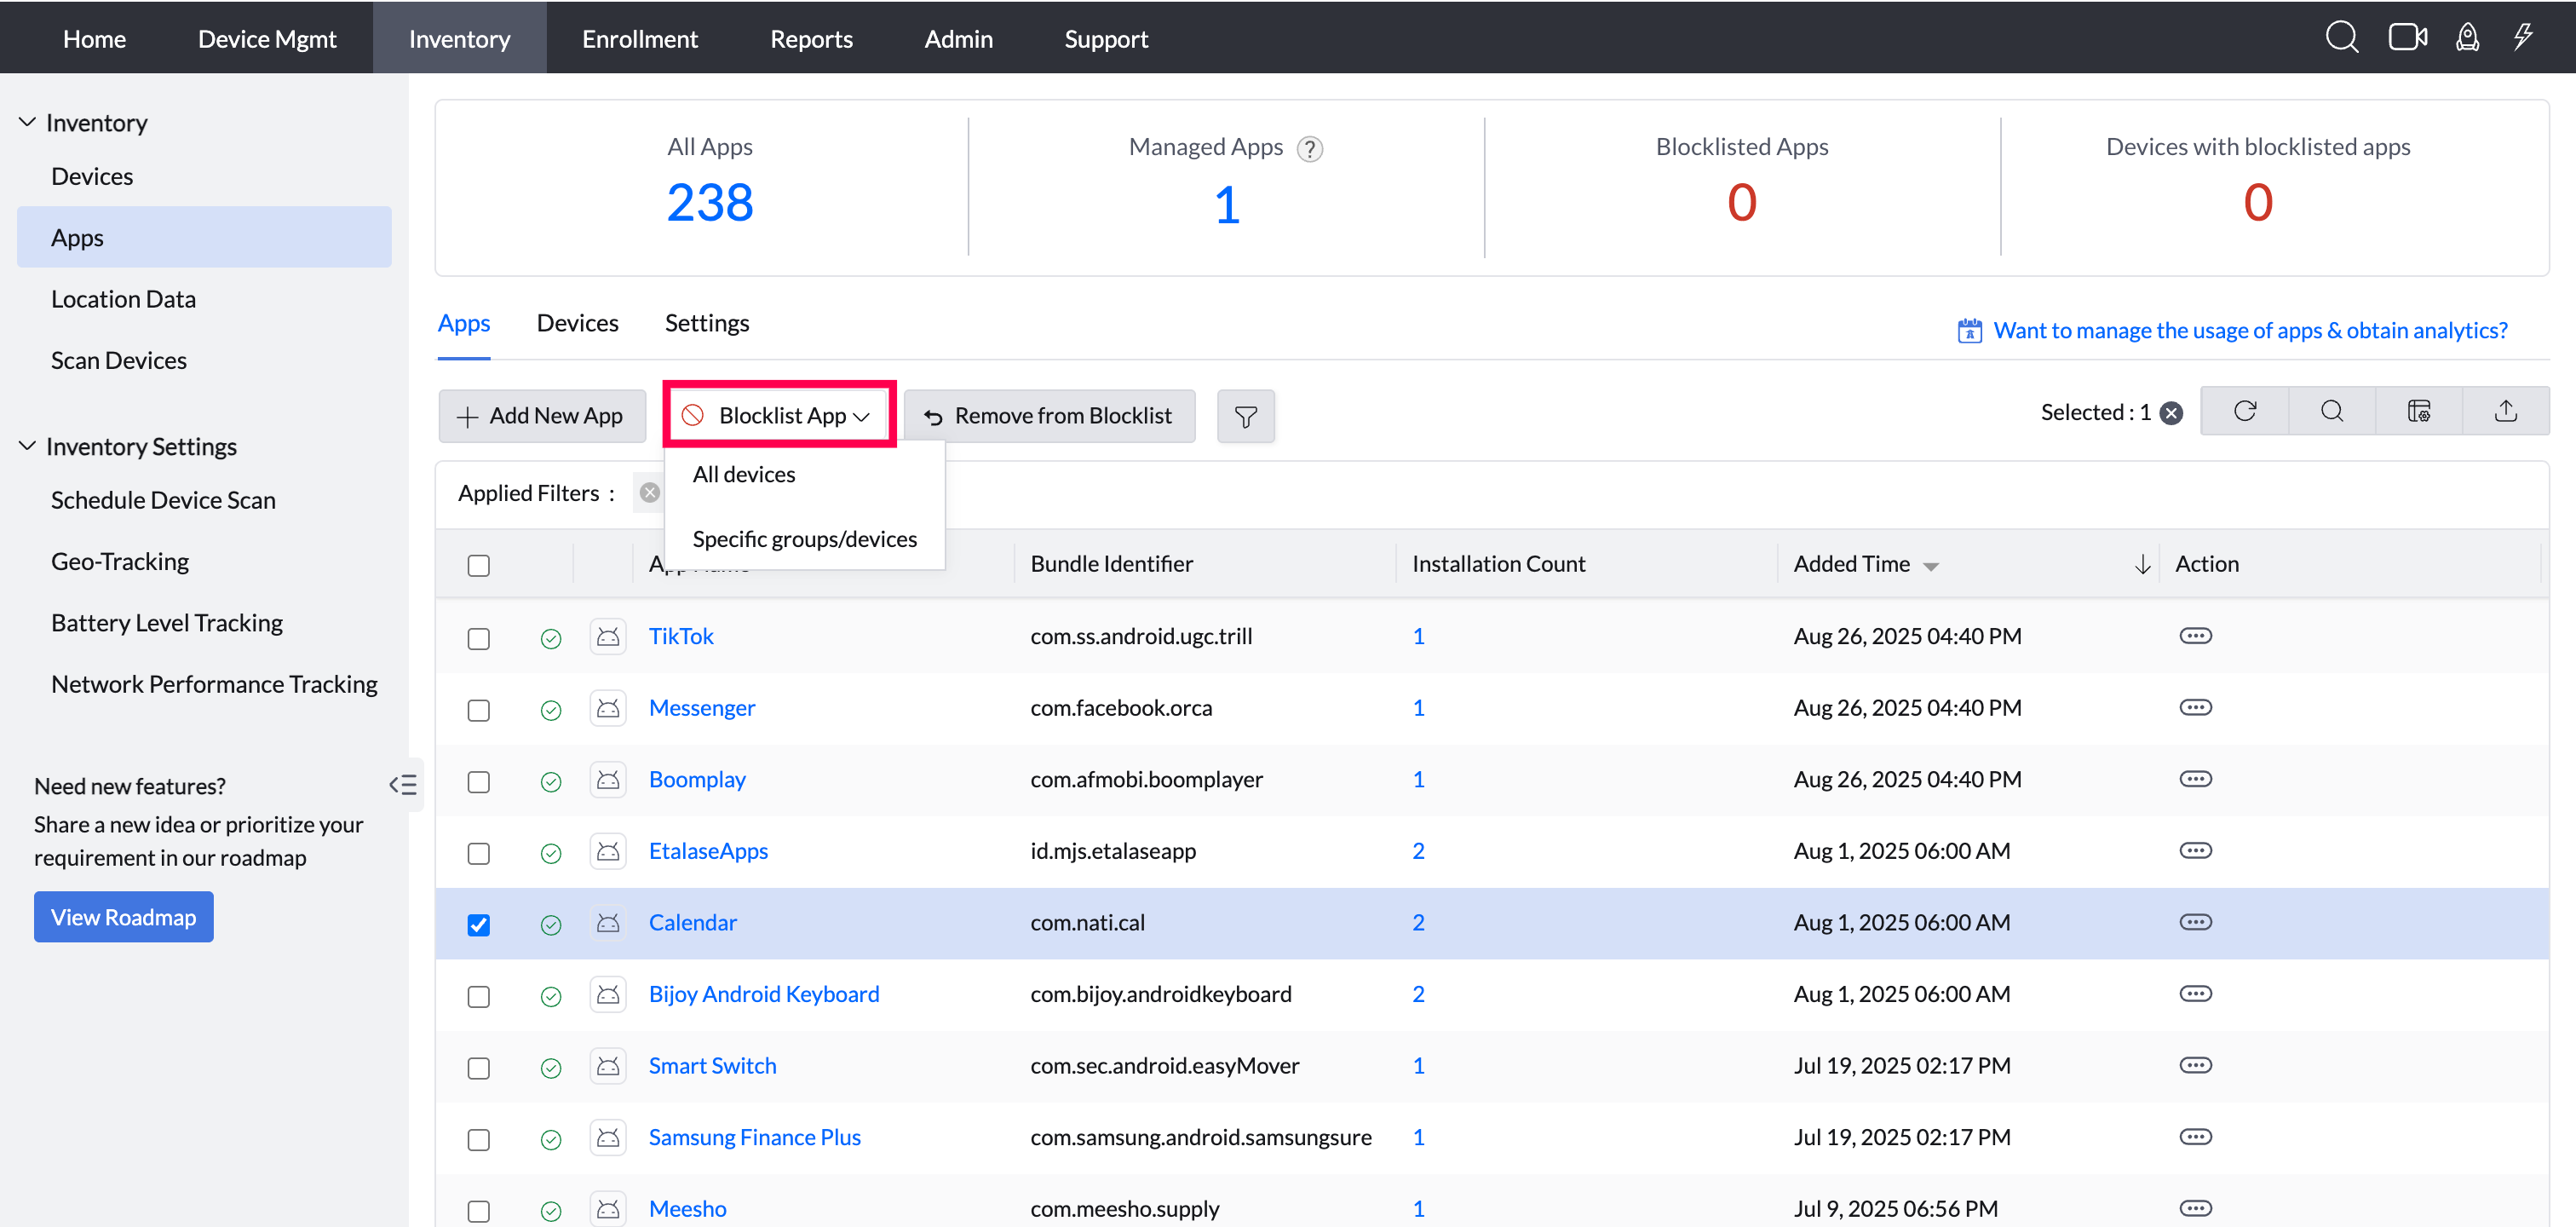
Task: Click the lightning bolt quick actions icon
Action: pyautogui.click(x=2522, y=38)
